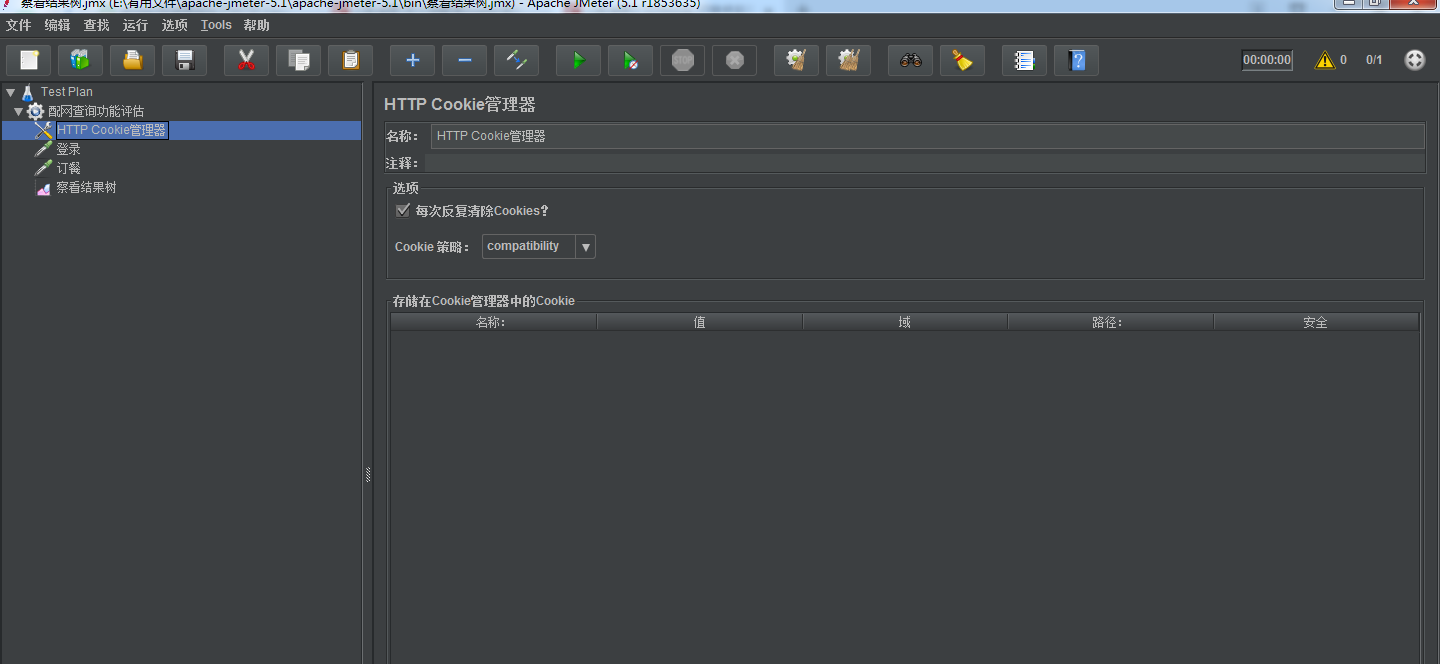Viewport: 1440px width, 664px height.
Task: Clear results with single broom-gear icon
Action: pos(796,60)
